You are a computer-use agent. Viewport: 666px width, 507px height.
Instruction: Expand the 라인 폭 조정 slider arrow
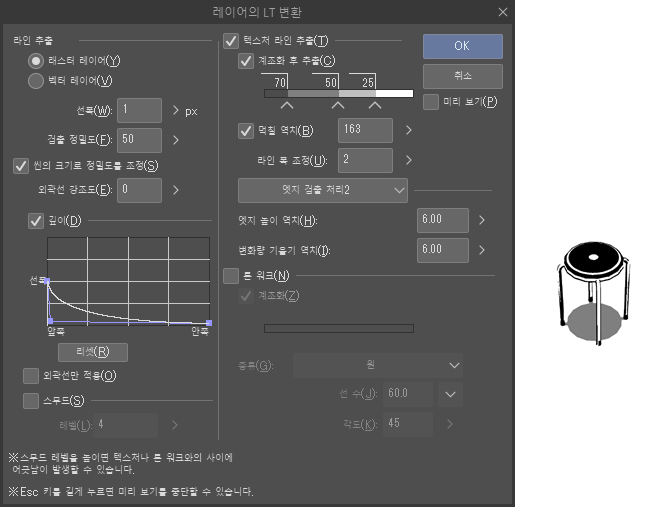click(408, 160)
